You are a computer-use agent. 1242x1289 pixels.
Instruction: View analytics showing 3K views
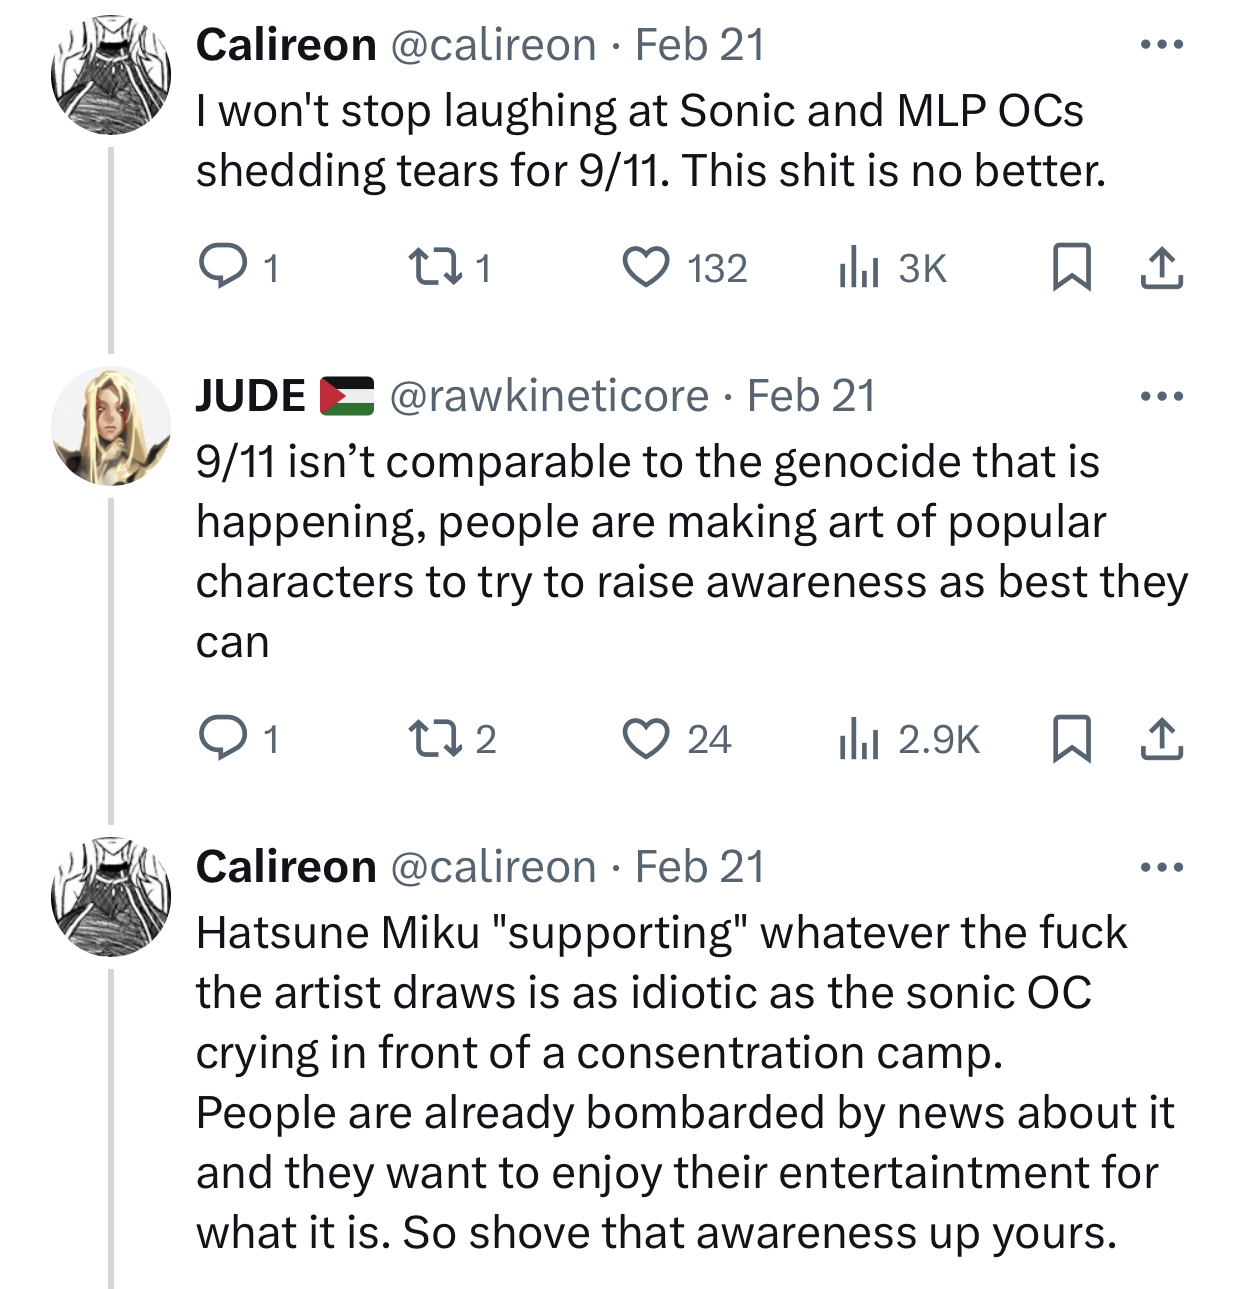click(x=858, y=268)
